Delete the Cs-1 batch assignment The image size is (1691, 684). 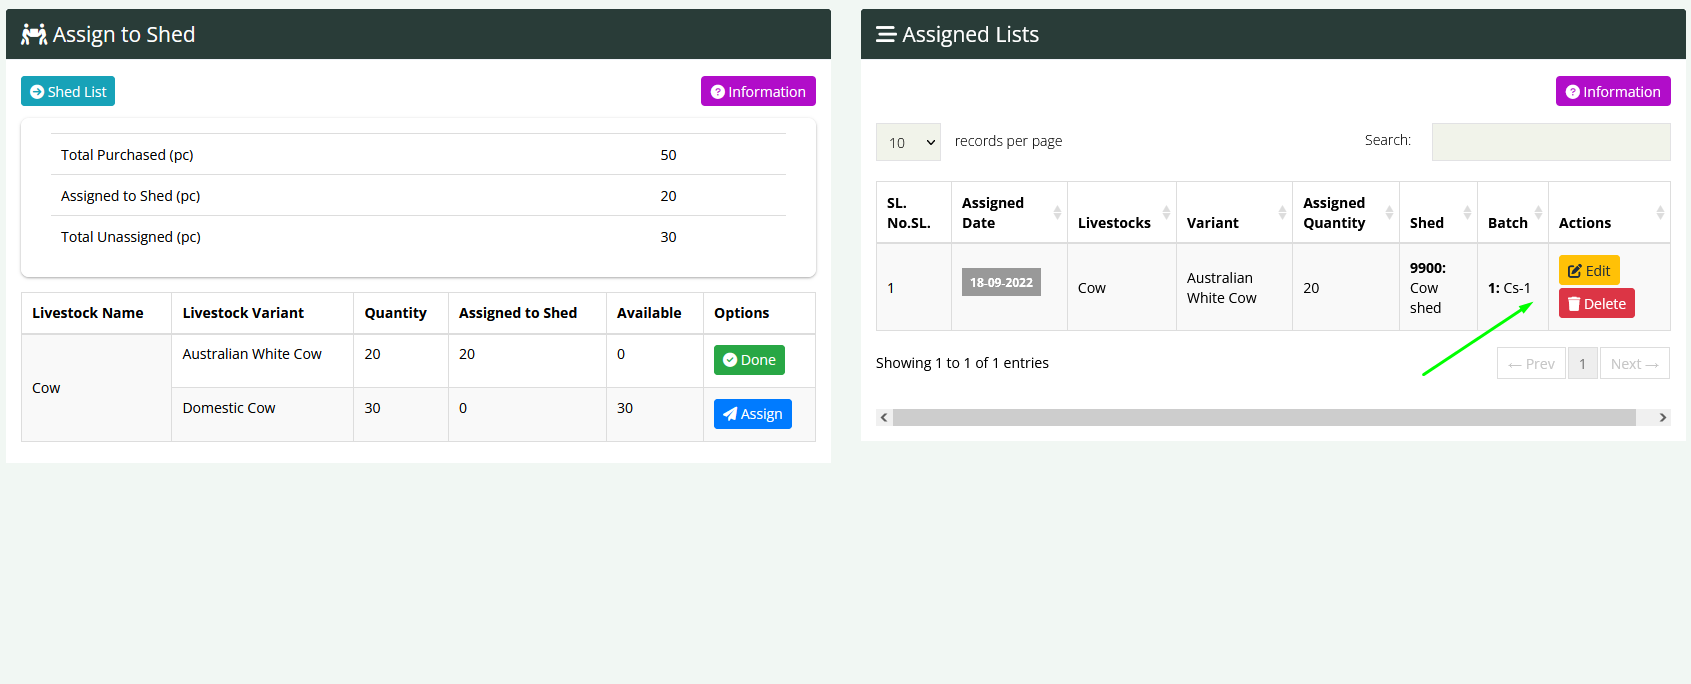pos(1596,304)
